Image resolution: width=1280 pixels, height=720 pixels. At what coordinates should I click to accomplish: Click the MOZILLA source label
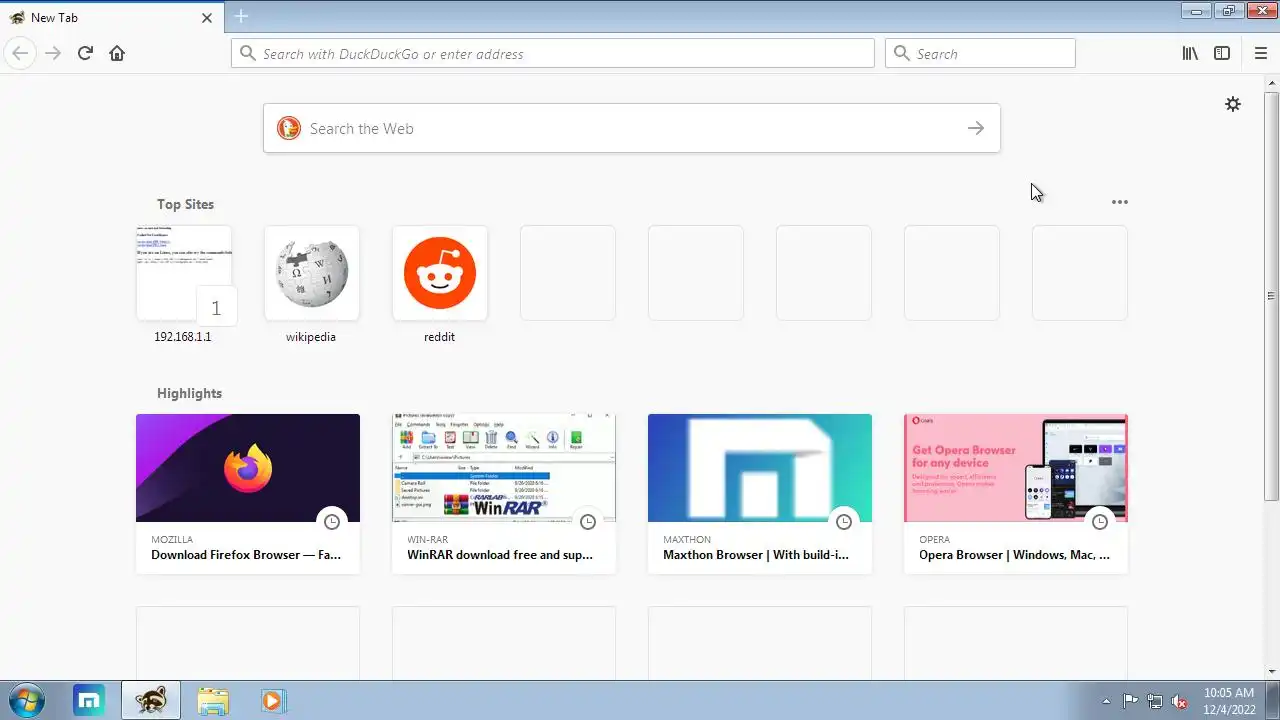(x=172, y=539)
